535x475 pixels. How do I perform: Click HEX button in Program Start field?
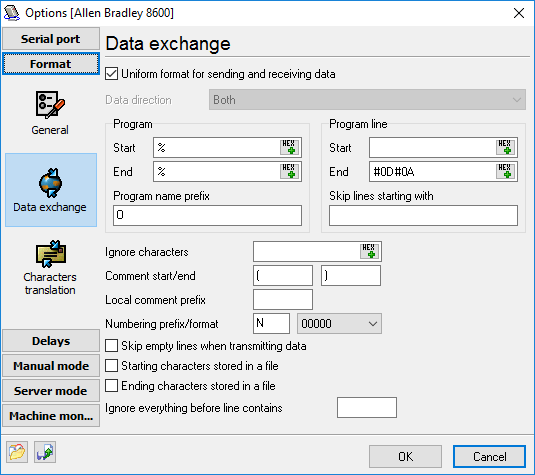point(289,147)
